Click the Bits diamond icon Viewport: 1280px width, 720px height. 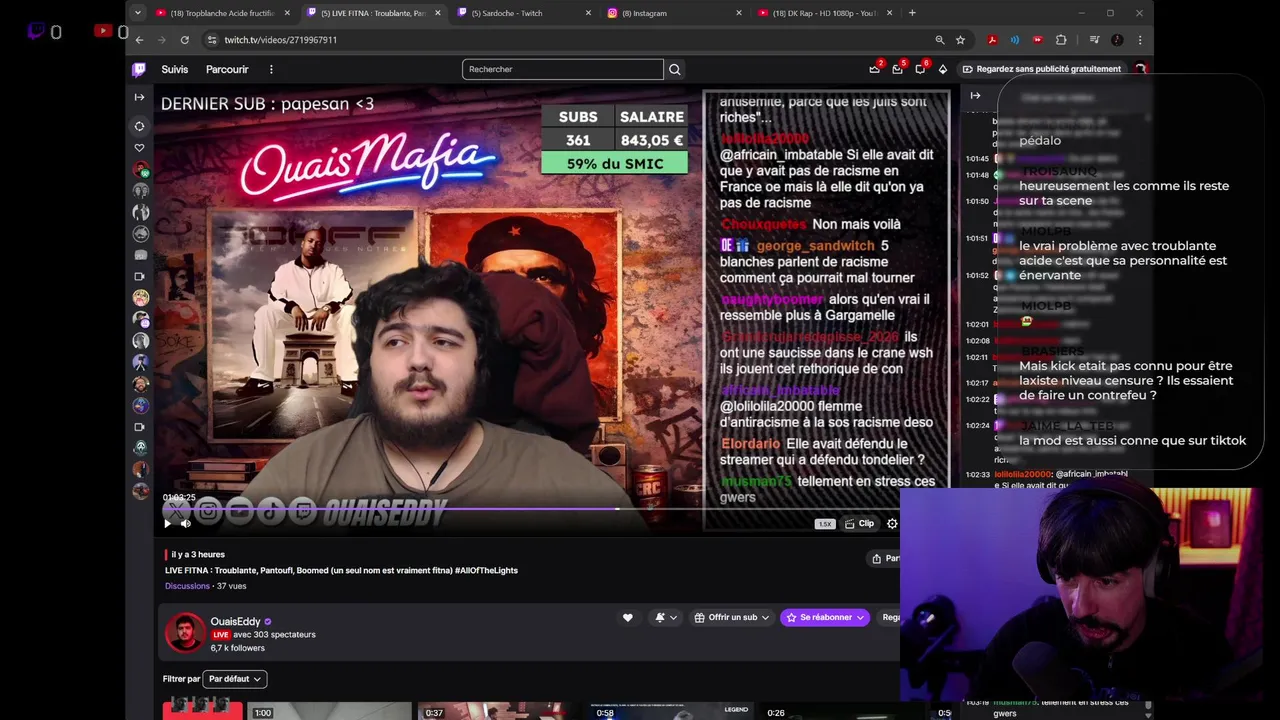pyautogui.click(x=942, y=69)
